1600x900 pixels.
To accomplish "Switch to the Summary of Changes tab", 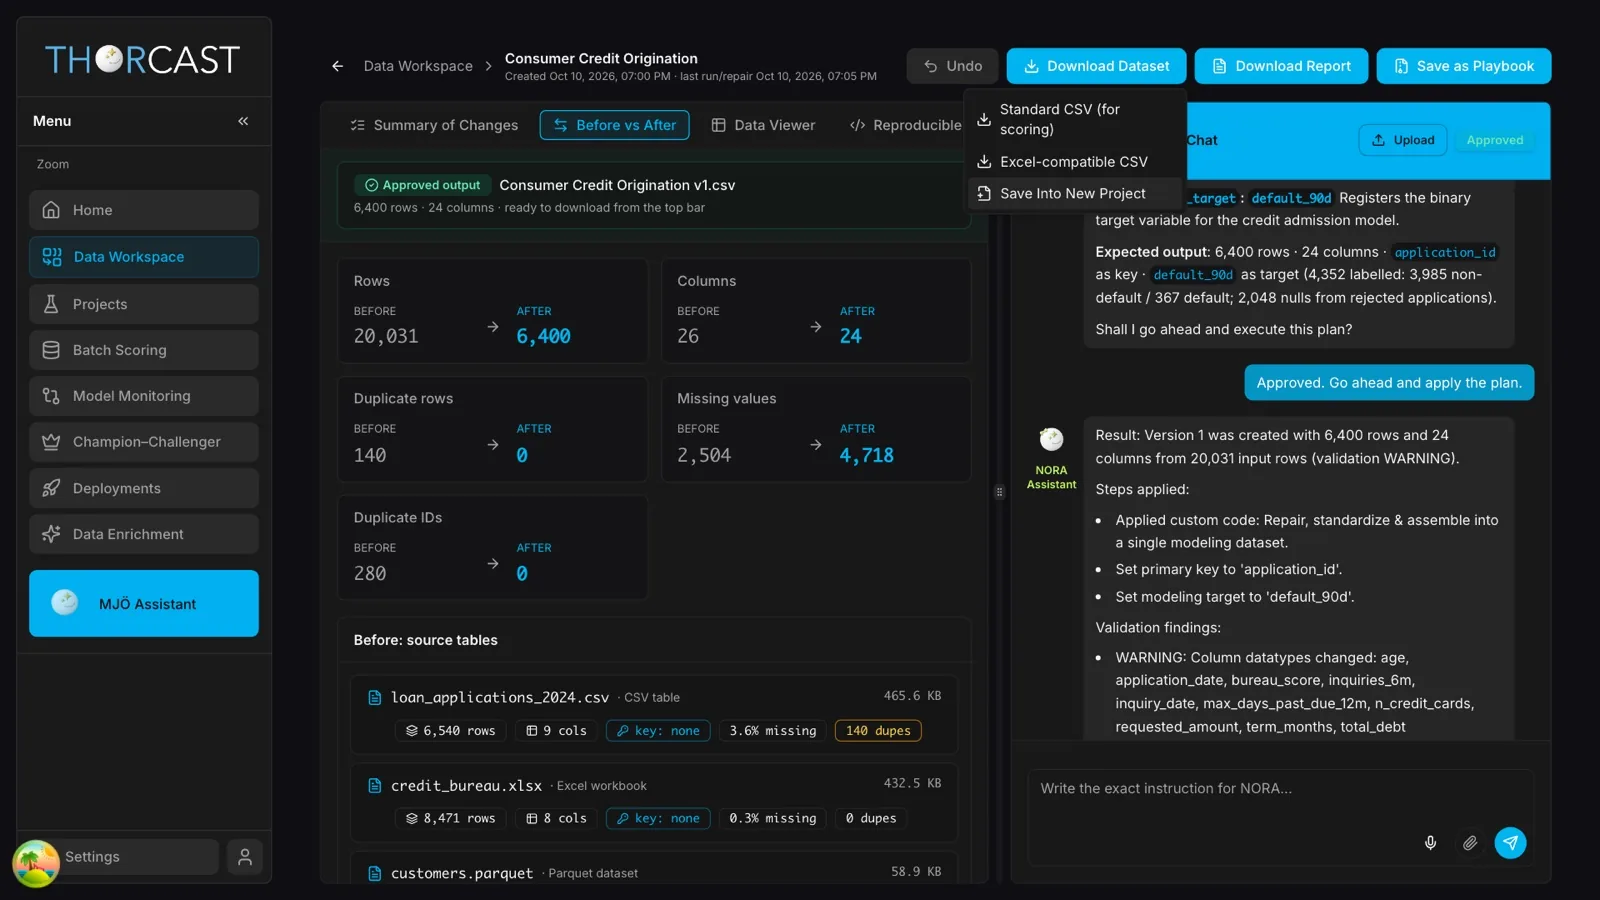I will (434, 125).
